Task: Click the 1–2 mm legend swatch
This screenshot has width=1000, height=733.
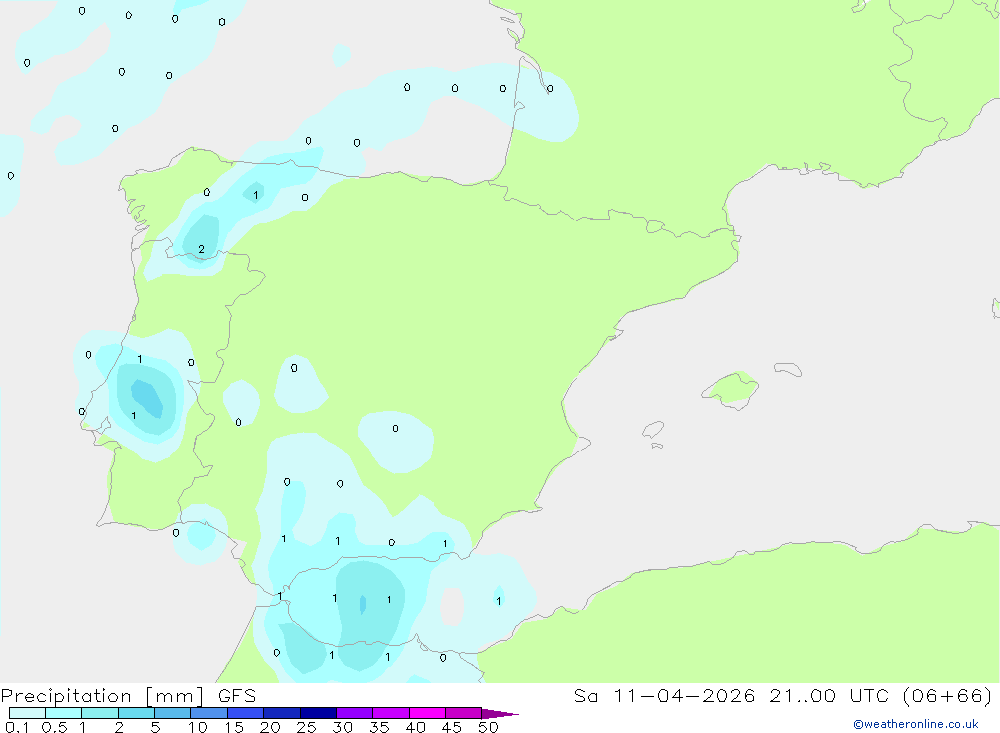Action: 100,713
